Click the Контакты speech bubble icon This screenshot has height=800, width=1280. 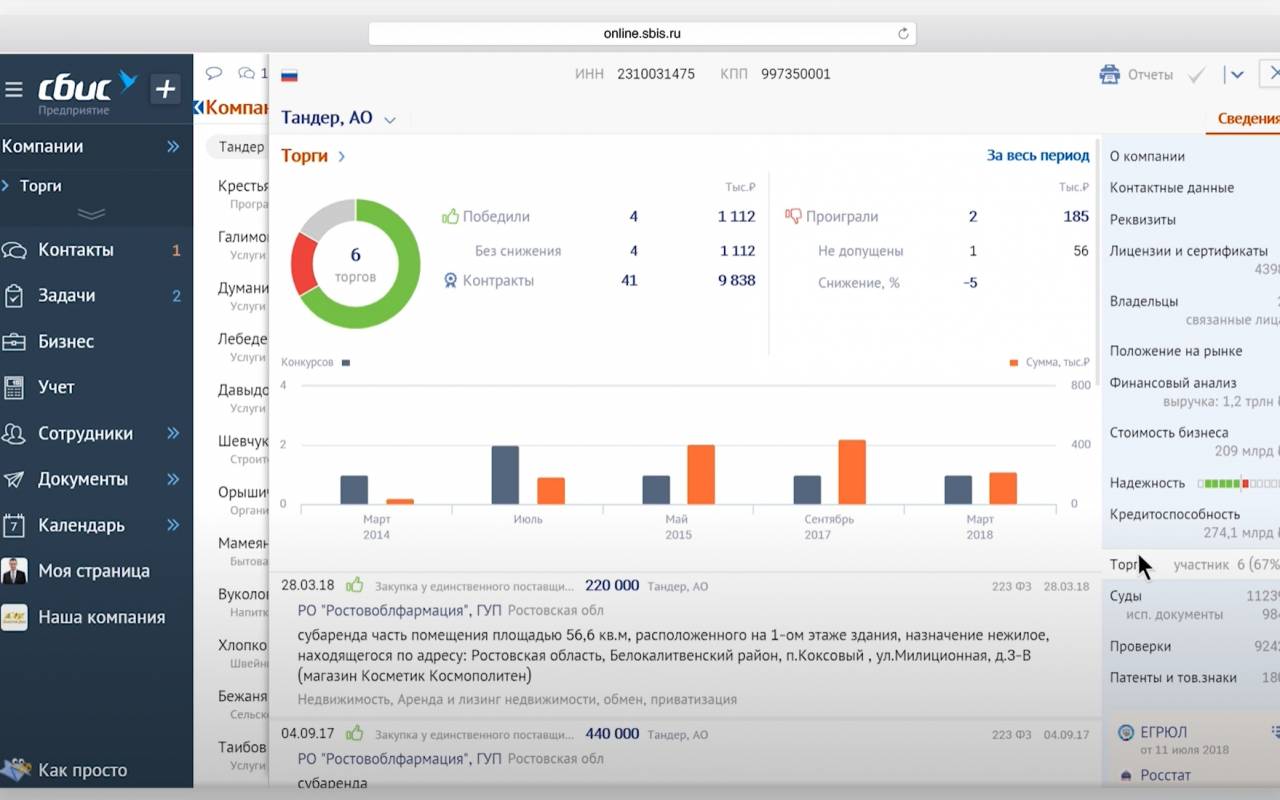tap(14, 250)
